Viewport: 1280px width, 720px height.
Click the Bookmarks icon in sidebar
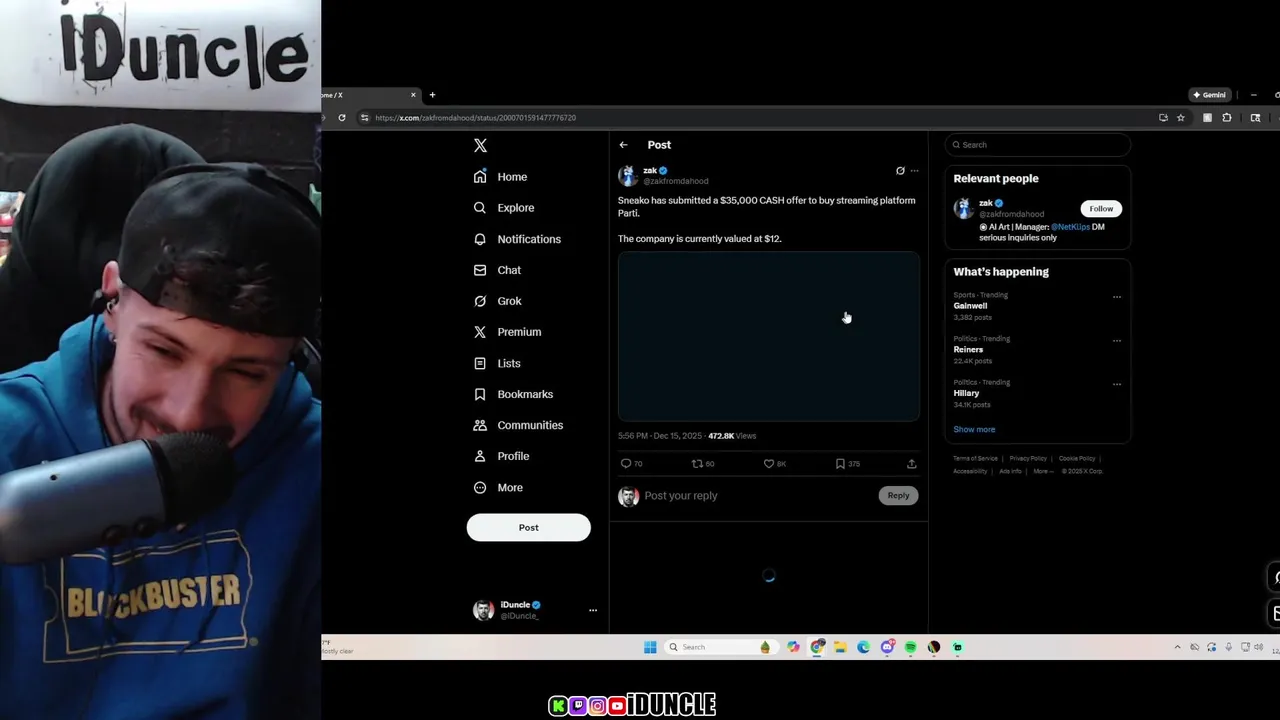pos(480,394)
